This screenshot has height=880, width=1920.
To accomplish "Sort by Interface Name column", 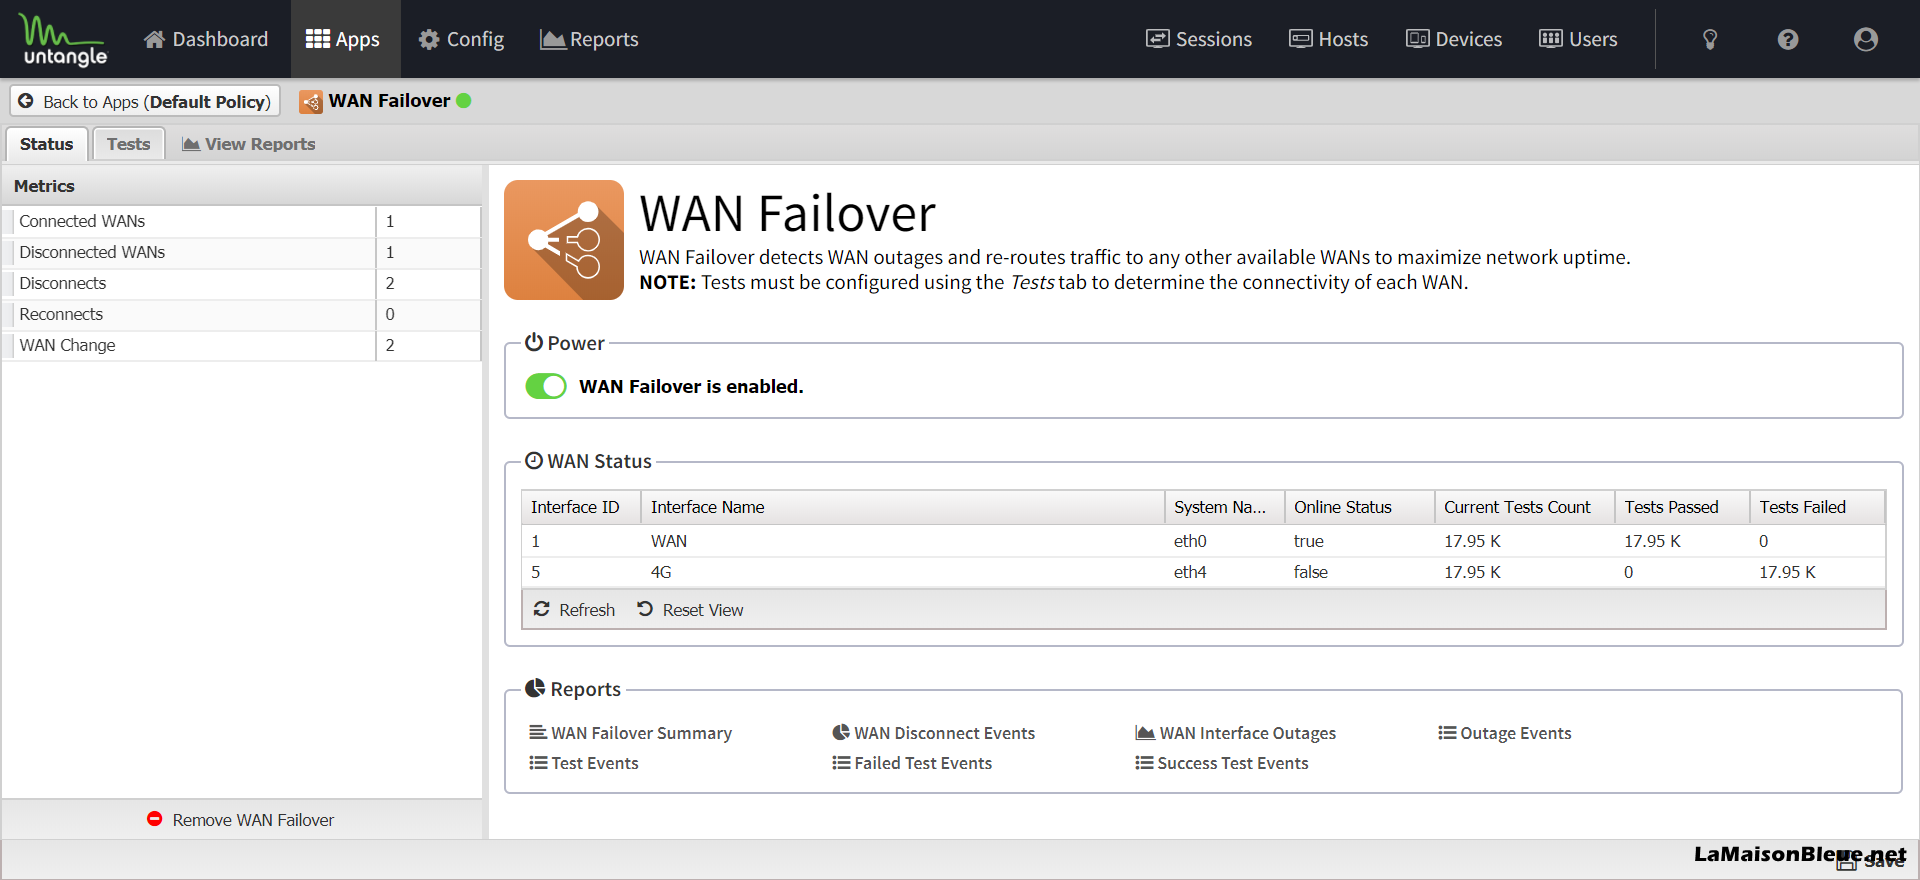I will pyautogui.click(x=903, y=507).
